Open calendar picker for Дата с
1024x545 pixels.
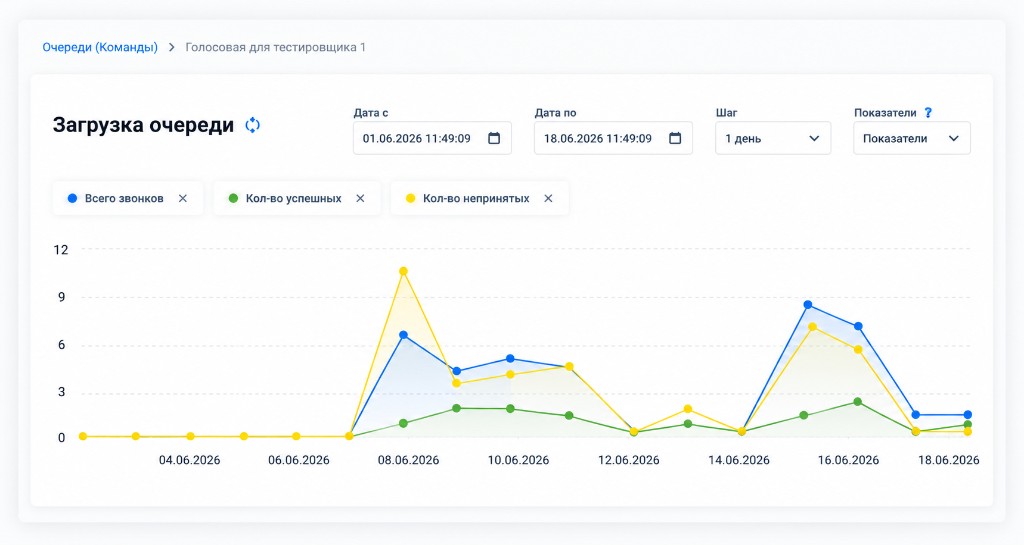tap(494, 138)
